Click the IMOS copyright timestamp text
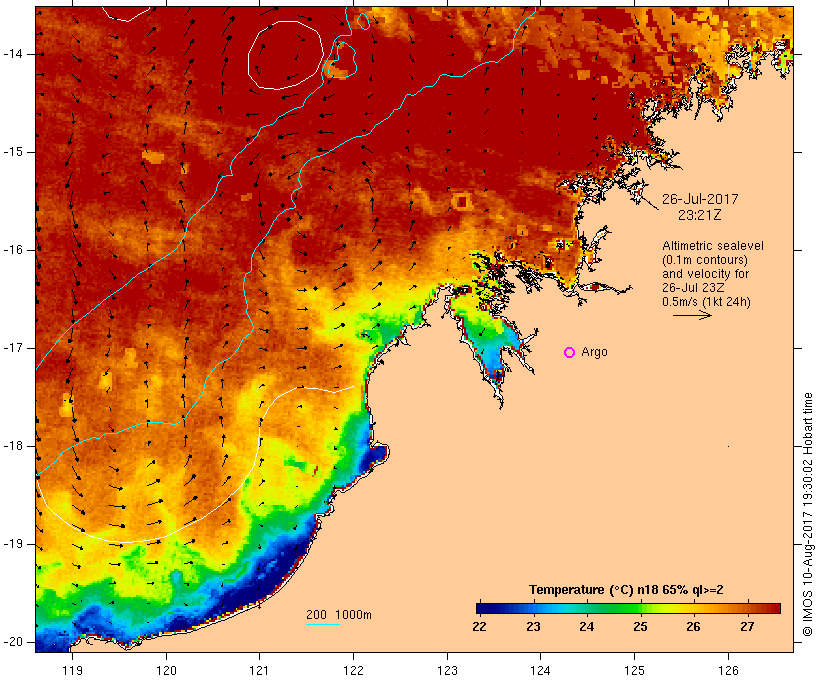 tap(808, 515)
